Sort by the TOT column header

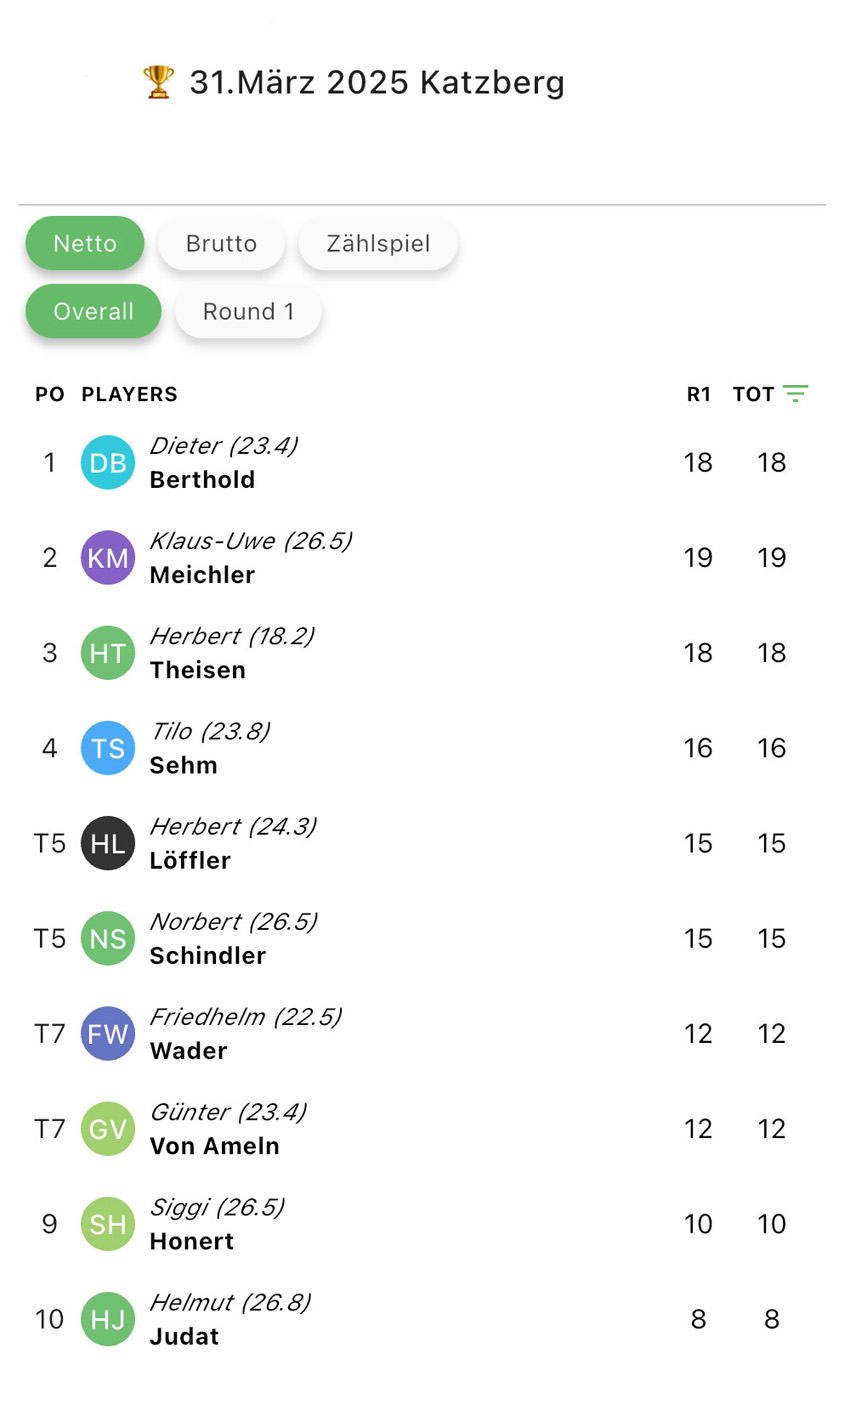(x=753, y=394)
